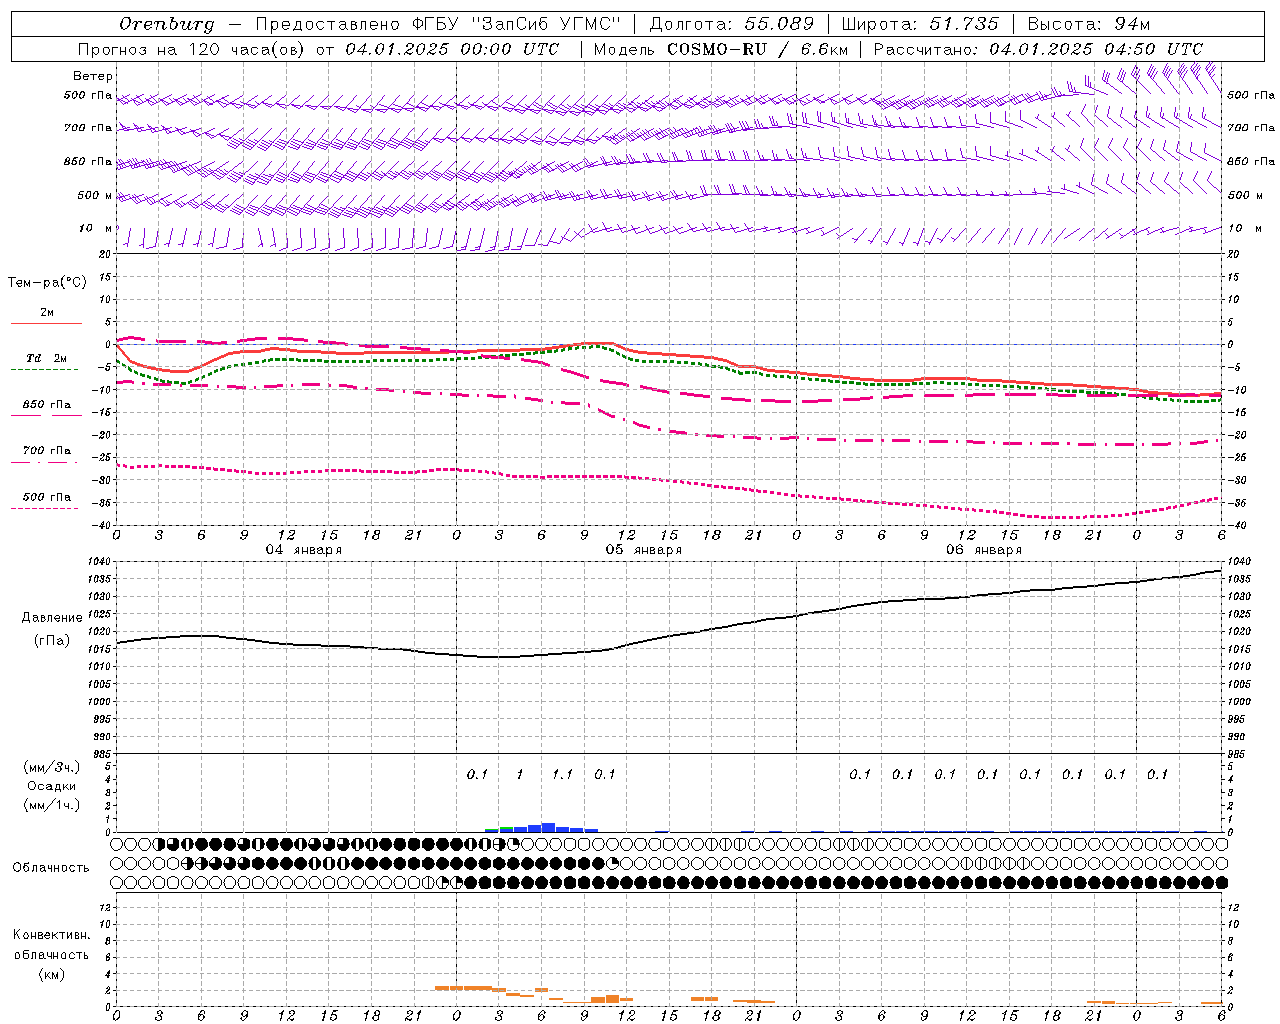Select the 'Модель COSMO-RU / 6.6км' text
Screen dimensions: 1280x1024
[720, 49]
